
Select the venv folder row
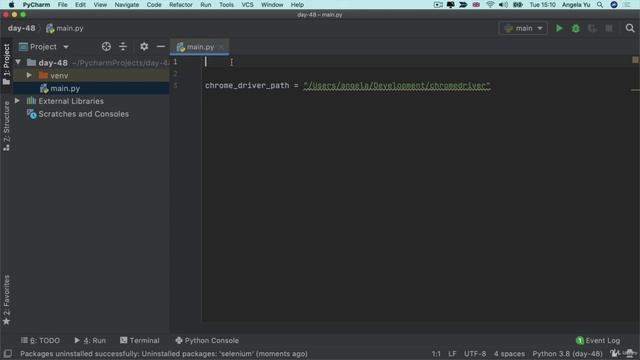click(91, 76)
